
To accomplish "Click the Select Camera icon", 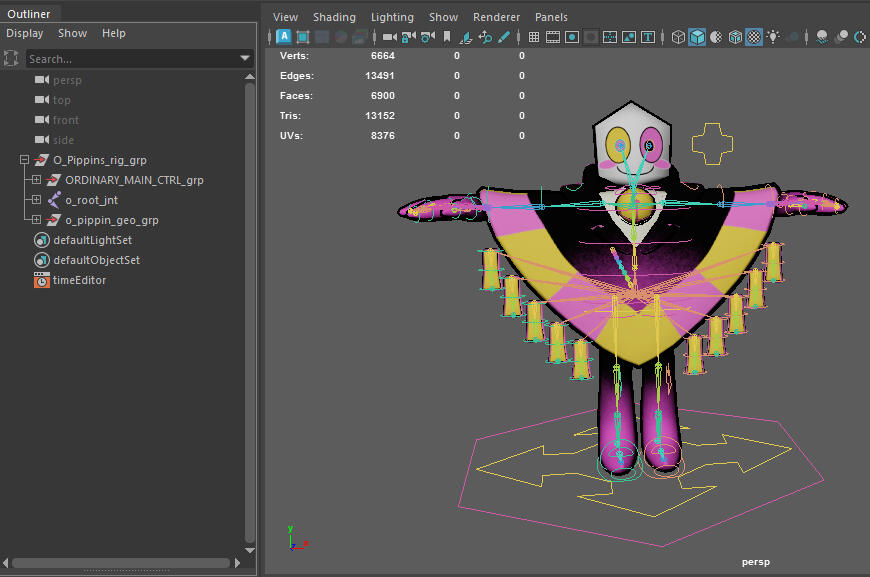I will click(390, 37).
